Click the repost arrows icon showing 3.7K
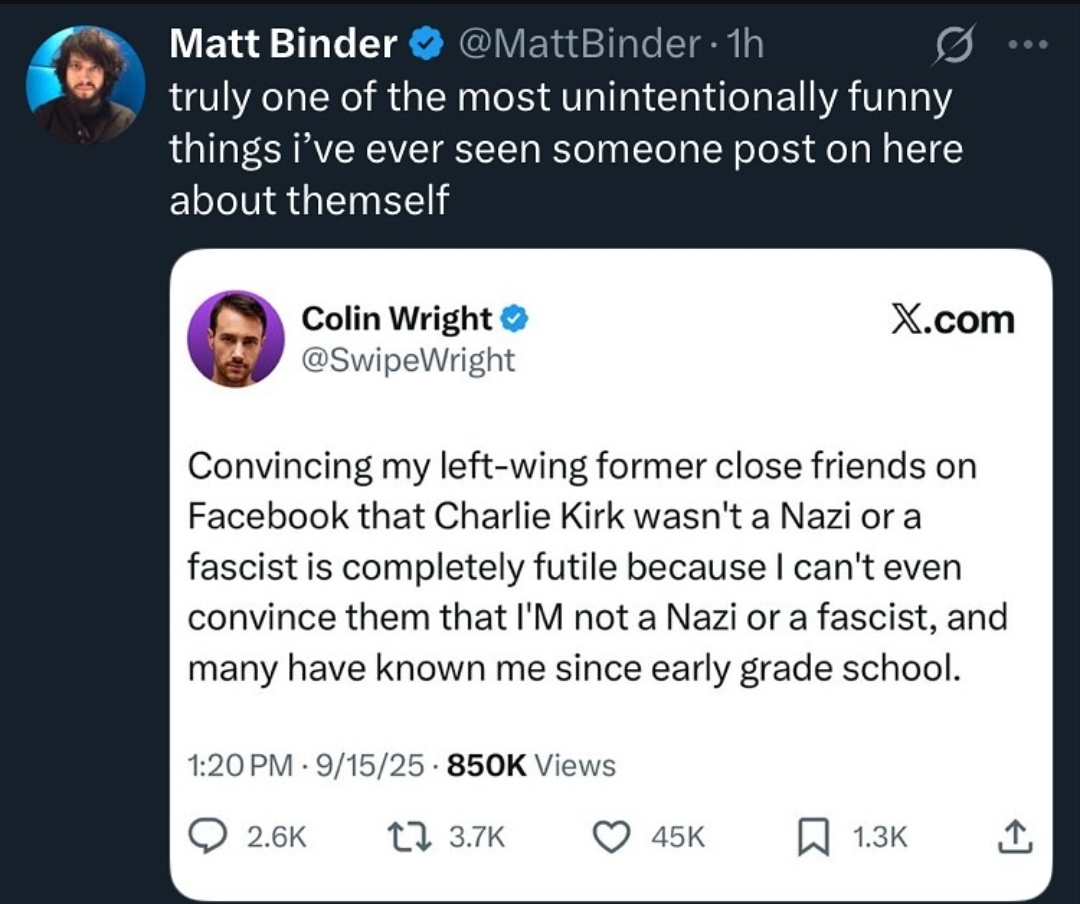This screenshot has height=904, width=1080. (x=409, y=836)
